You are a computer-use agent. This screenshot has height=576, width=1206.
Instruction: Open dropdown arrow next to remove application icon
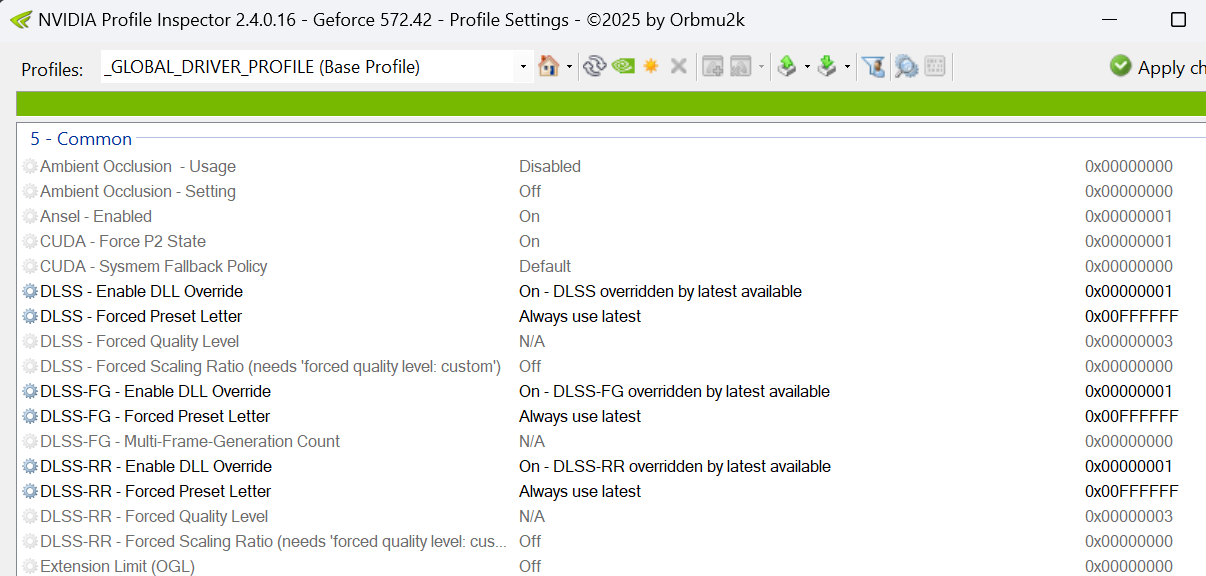pos(761,67)
